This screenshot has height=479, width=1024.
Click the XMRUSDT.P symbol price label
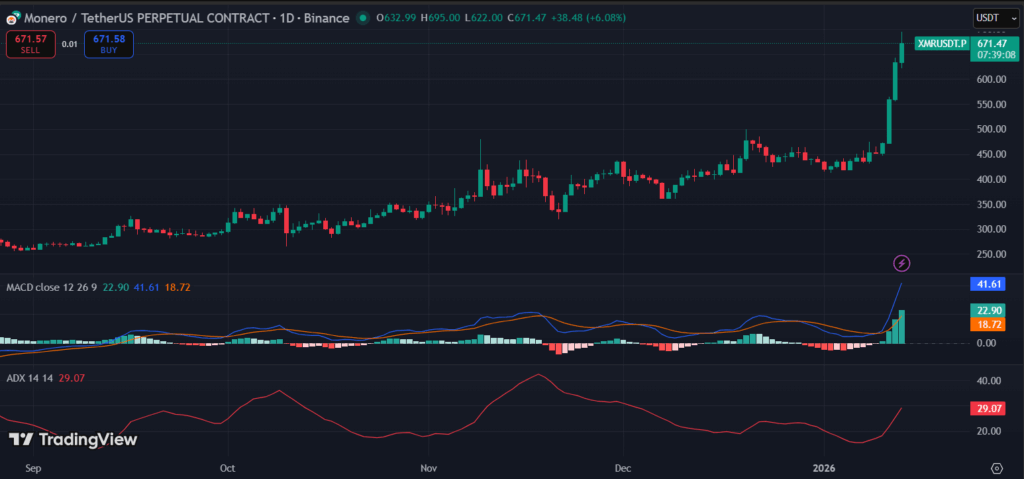[943, 44]
